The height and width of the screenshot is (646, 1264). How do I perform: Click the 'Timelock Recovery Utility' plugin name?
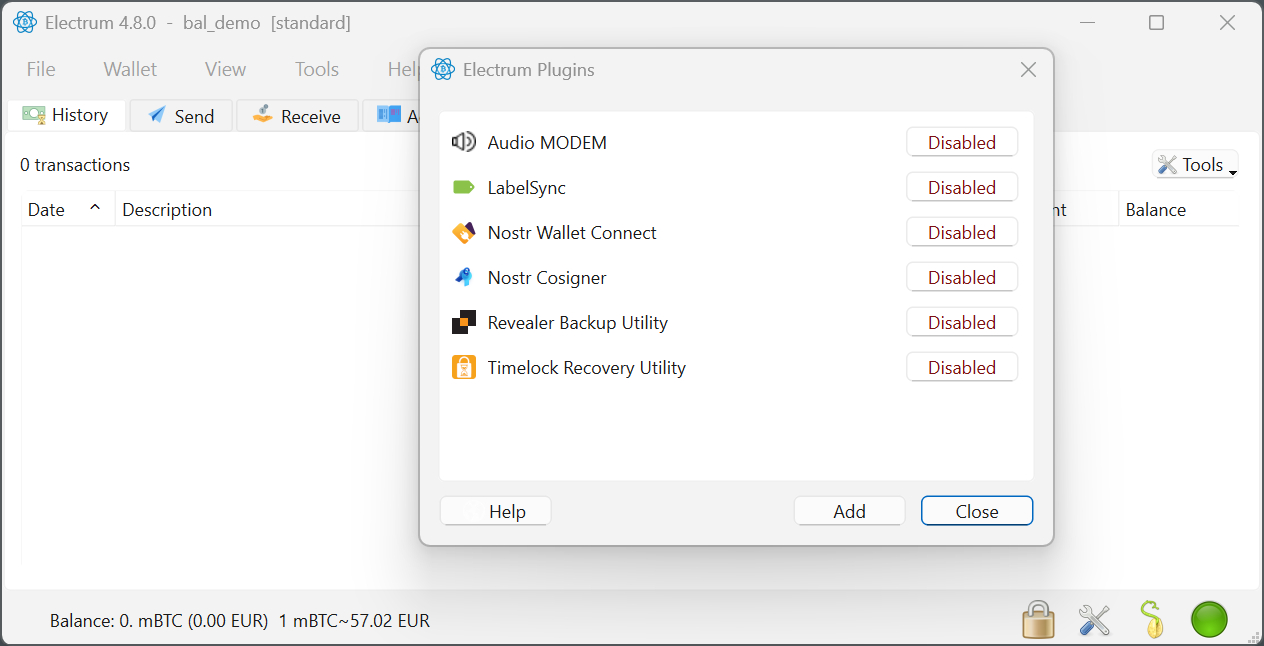coord(587,367)
